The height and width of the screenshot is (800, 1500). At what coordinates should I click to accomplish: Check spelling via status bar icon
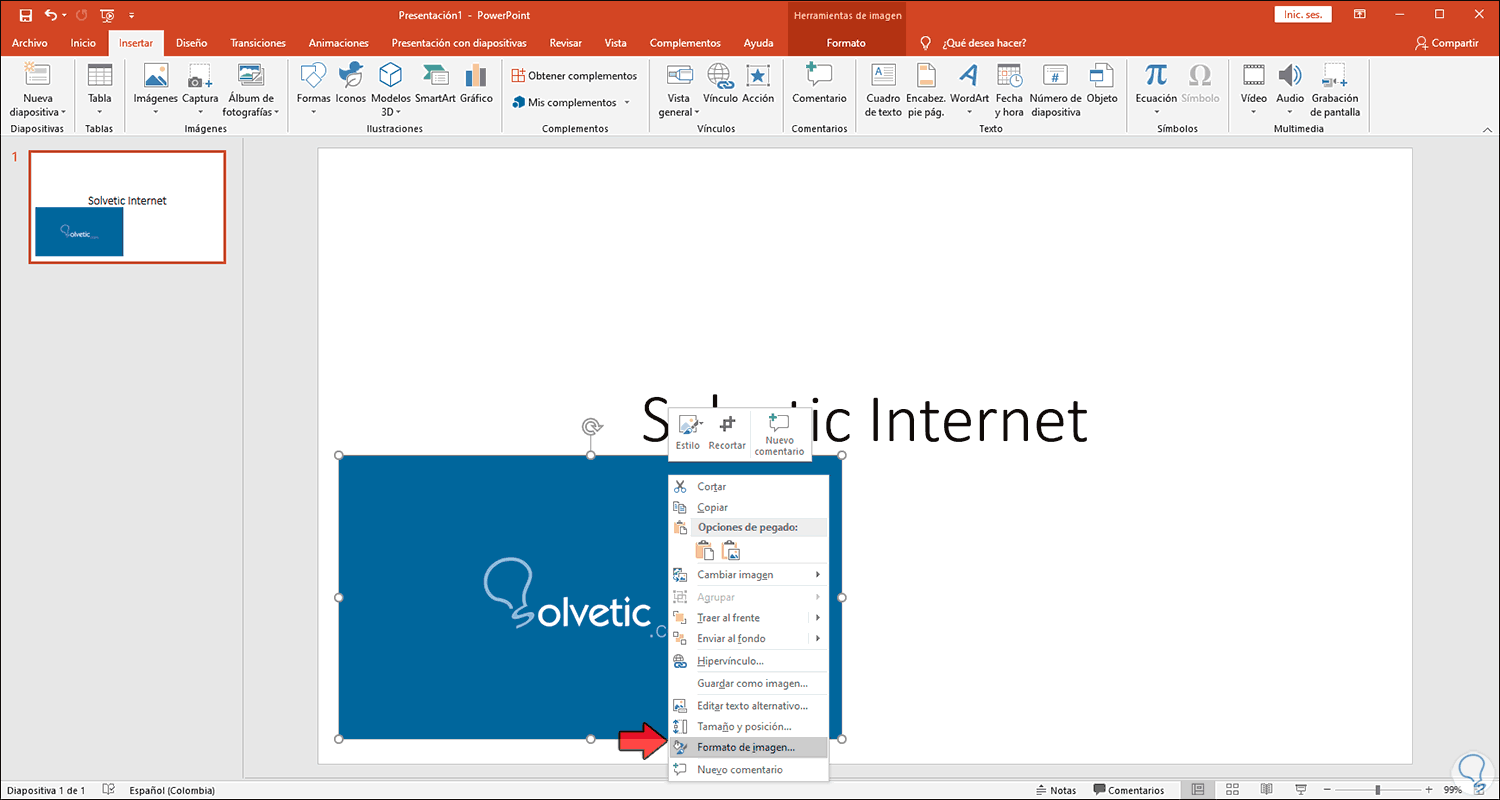(x=109, y=790)
